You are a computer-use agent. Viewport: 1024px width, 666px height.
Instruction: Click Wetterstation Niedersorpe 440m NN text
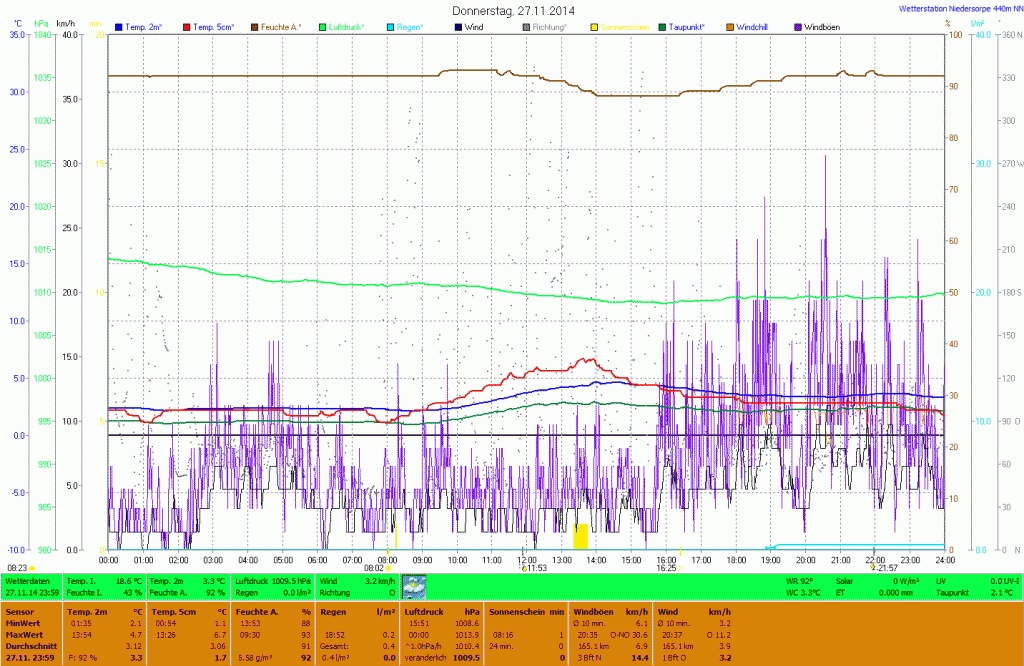957,8
